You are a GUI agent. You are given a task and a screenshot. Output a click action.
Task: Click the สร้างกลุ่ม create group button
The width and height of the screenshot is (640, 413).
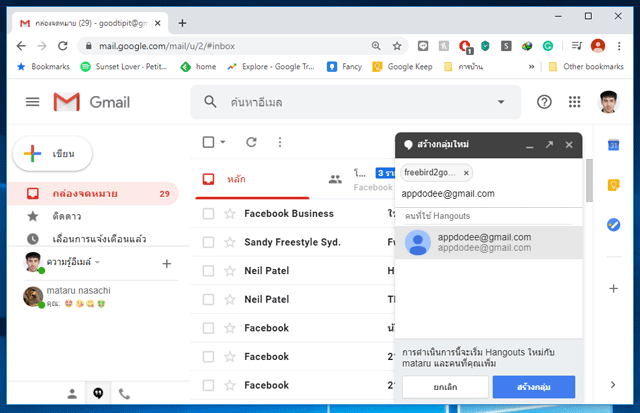pyautogui.click(x=533, y=386)
